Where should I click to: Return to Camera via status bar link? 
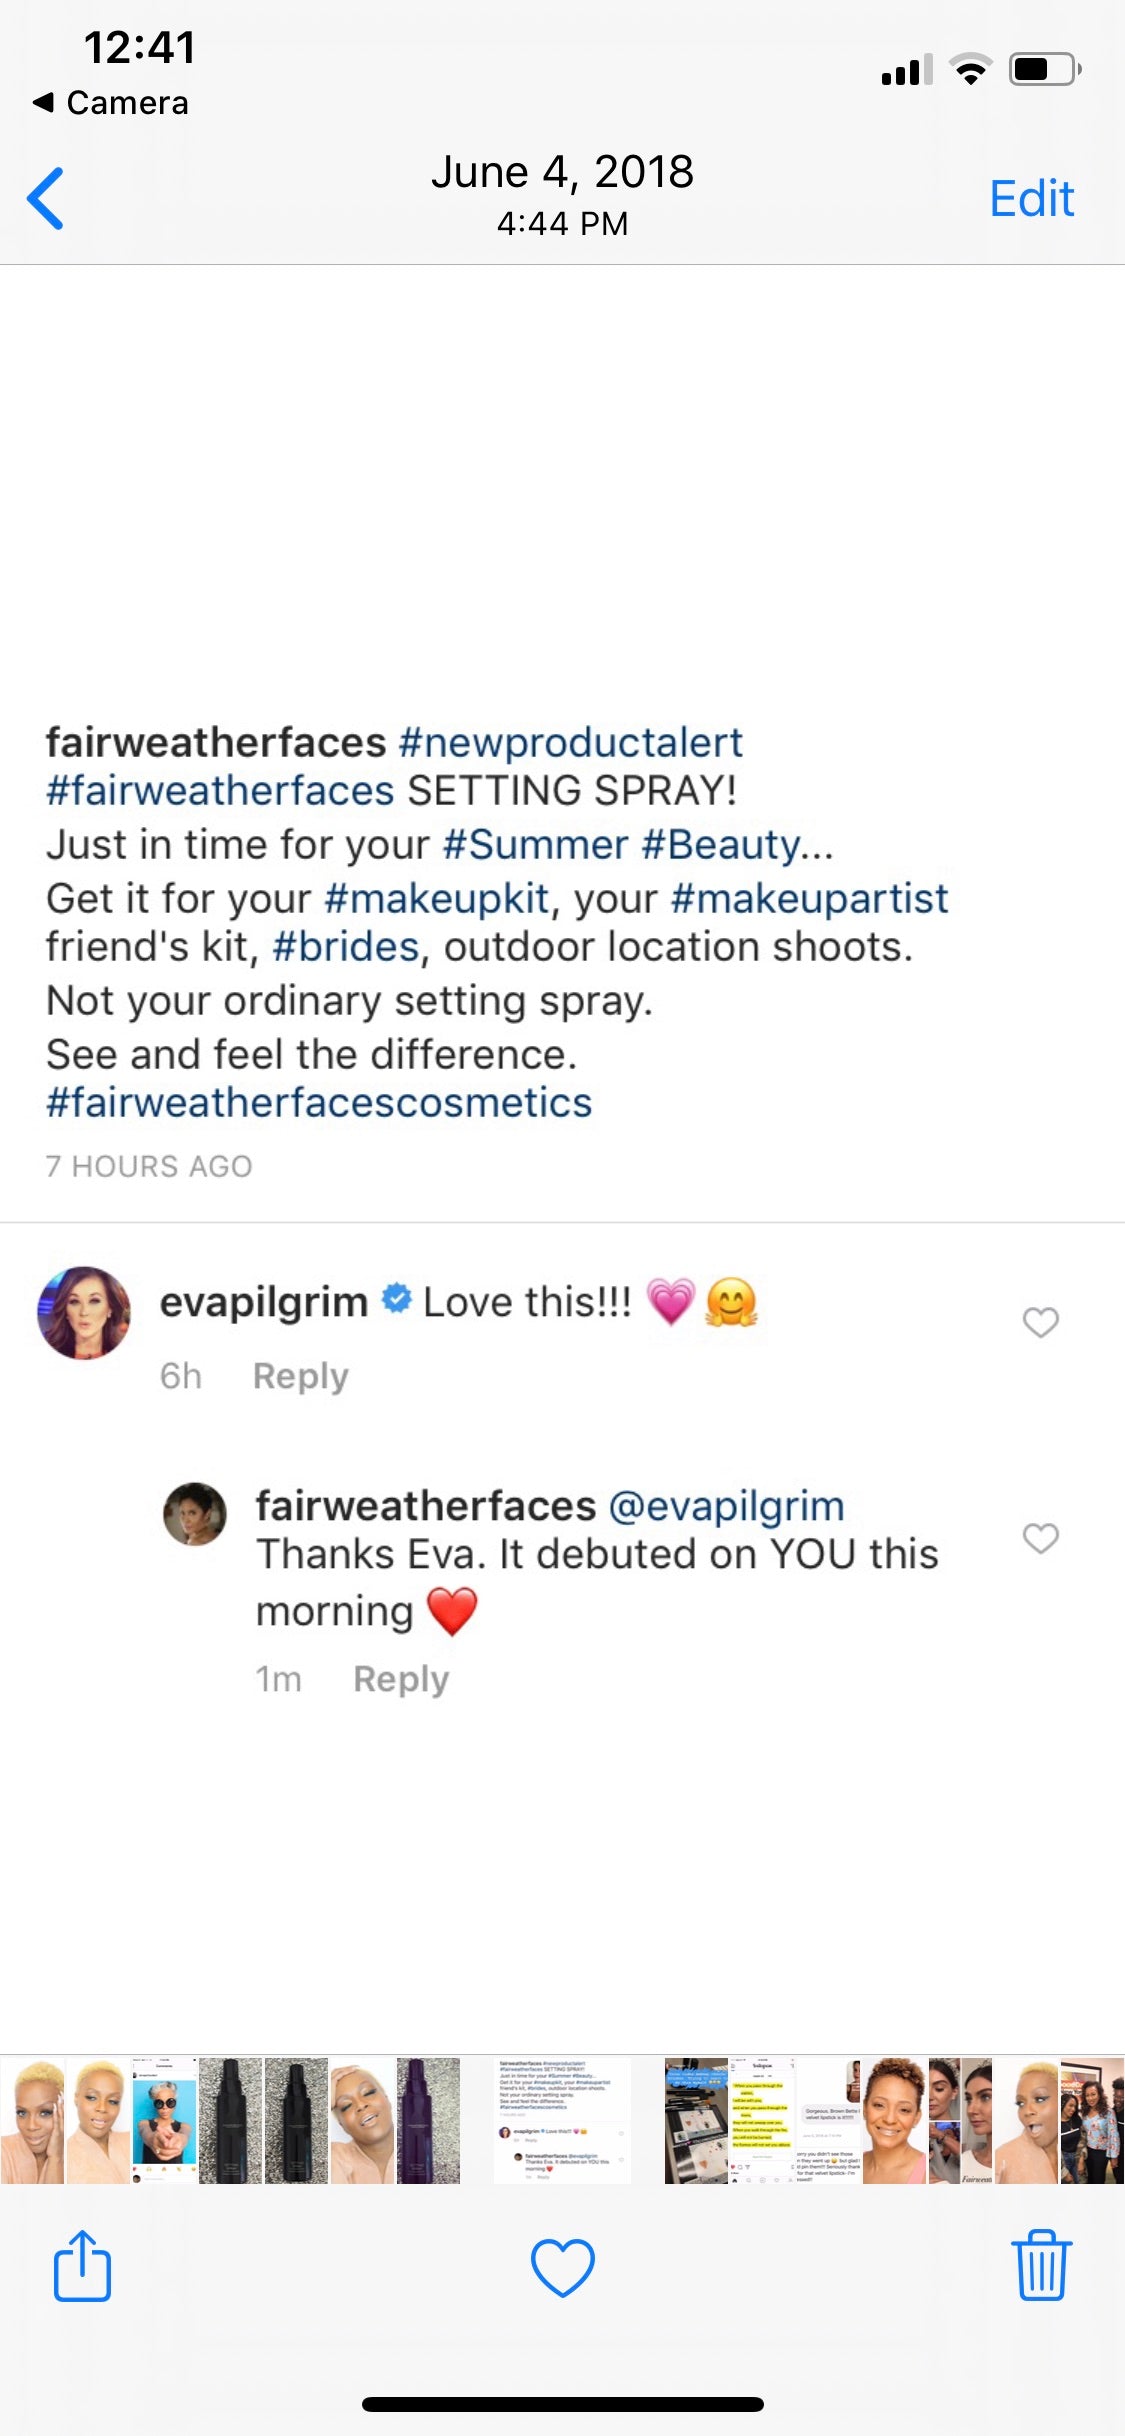[x=111, y=102]
